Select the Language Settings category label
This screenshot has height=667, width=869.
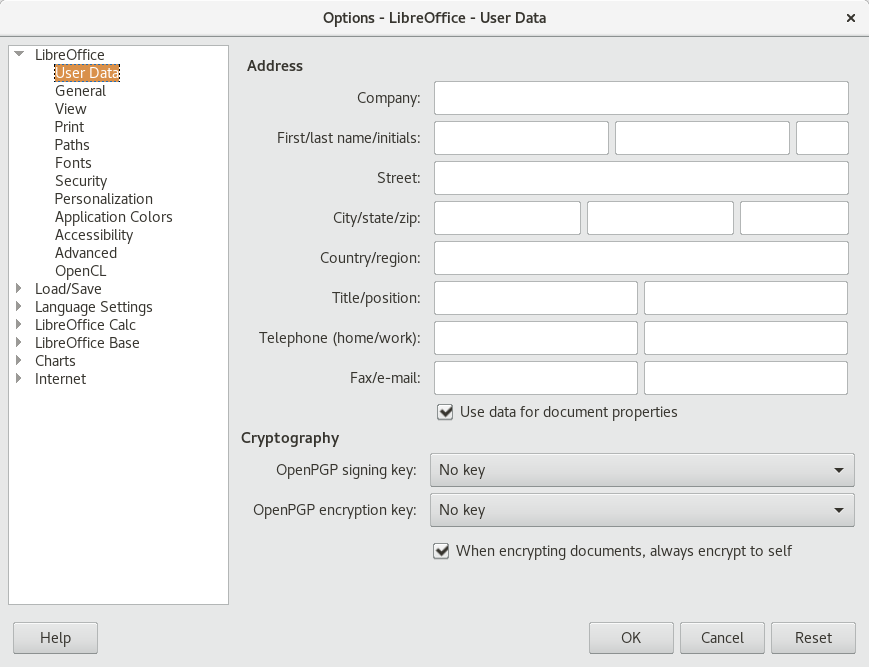[x=94, y=307]
